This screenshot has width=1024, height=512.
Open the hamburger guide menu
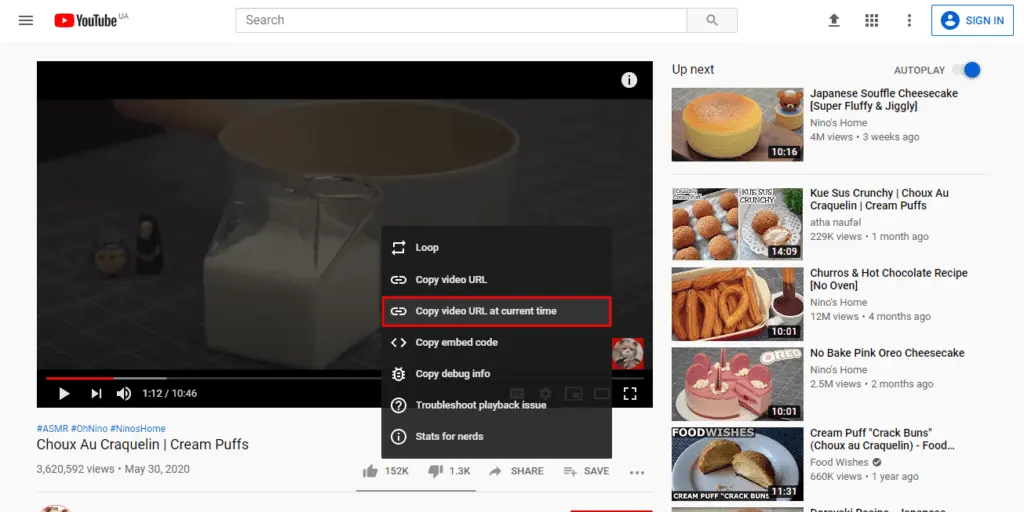pos(25,20)
